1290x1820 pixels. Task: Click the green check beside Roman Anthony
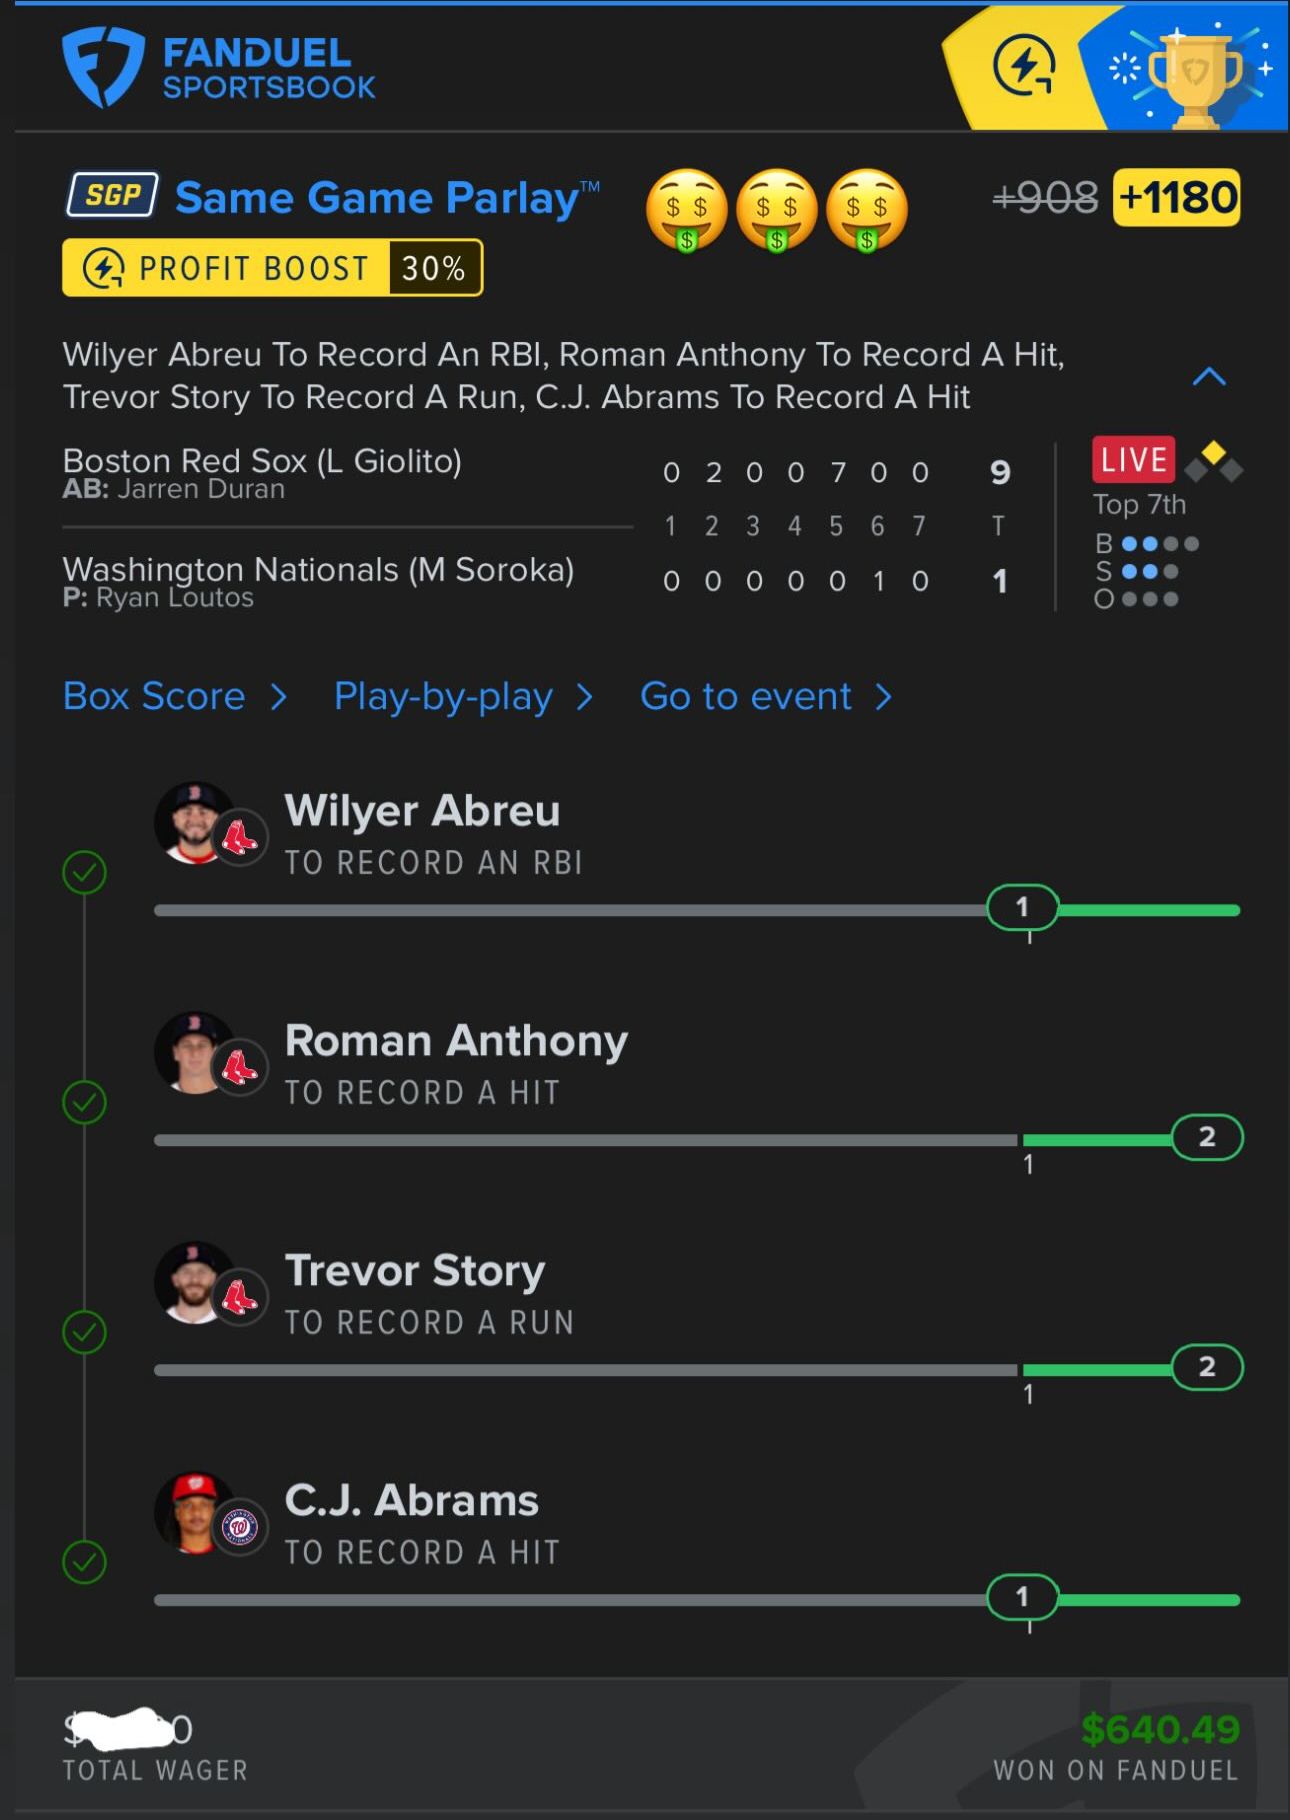85,1102
